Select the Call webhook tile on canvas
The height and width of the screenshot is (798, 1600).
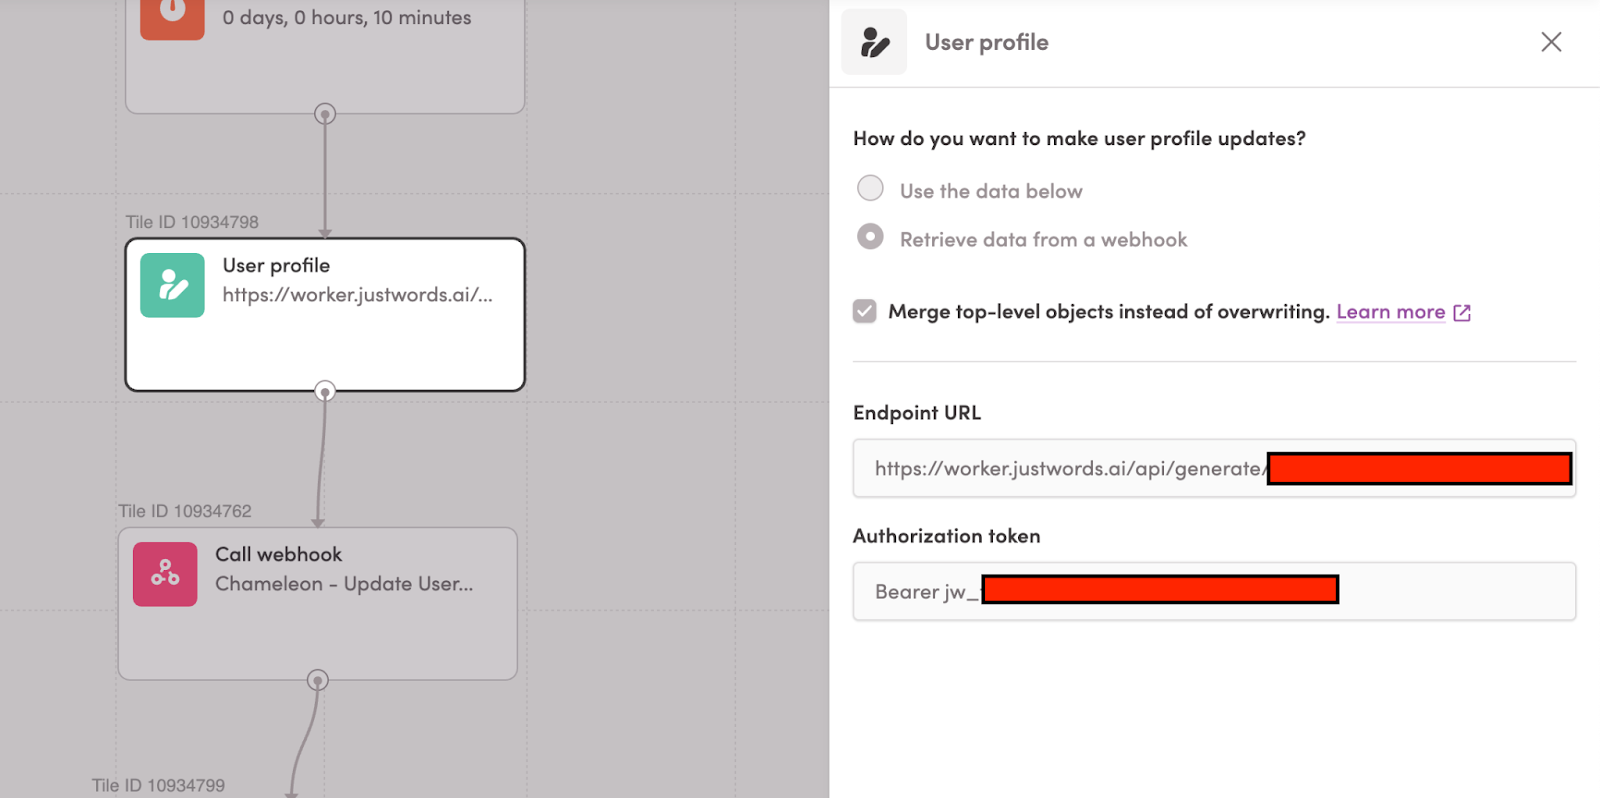click(x=318, y=604)
